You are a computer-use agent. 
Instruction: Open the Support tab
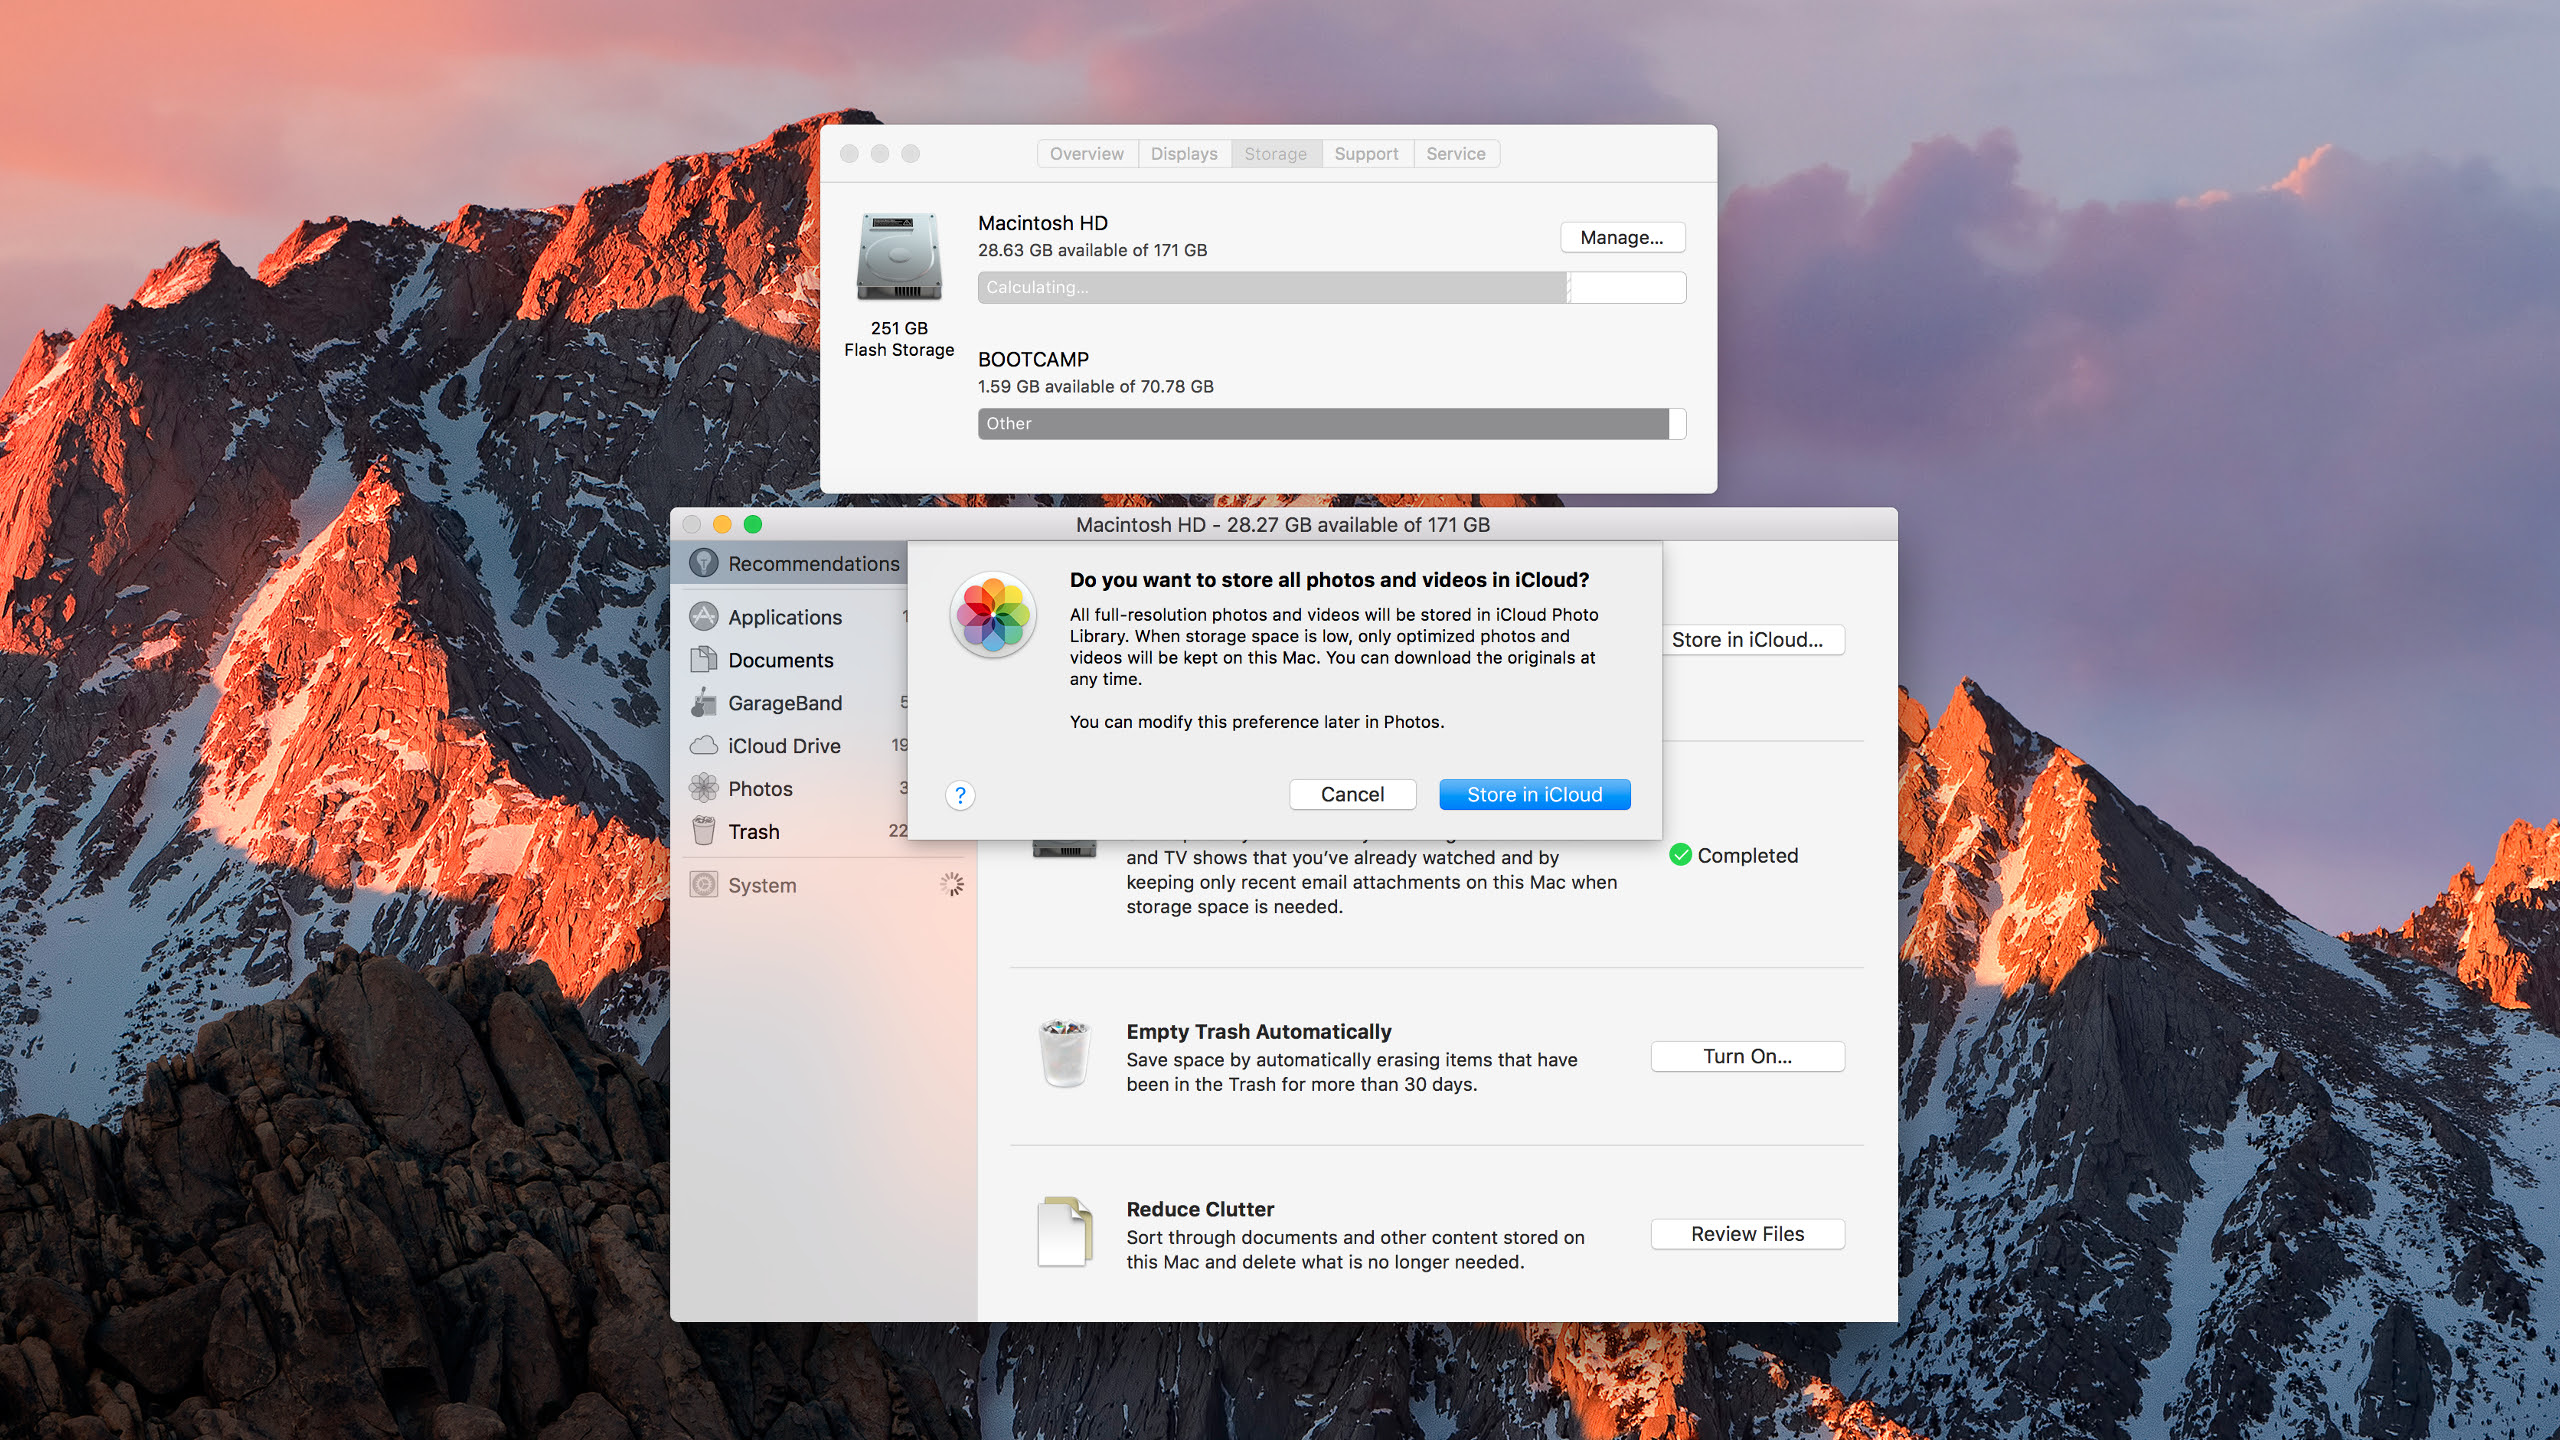tap(1367, 153)
